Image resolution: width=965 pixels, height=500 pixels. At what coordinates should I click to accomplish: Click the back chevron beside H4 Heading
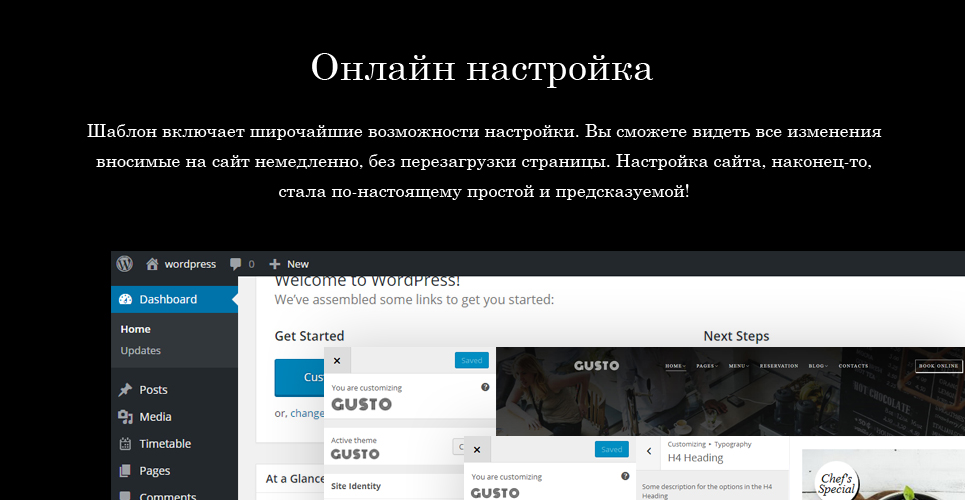(x=649, y=451)
